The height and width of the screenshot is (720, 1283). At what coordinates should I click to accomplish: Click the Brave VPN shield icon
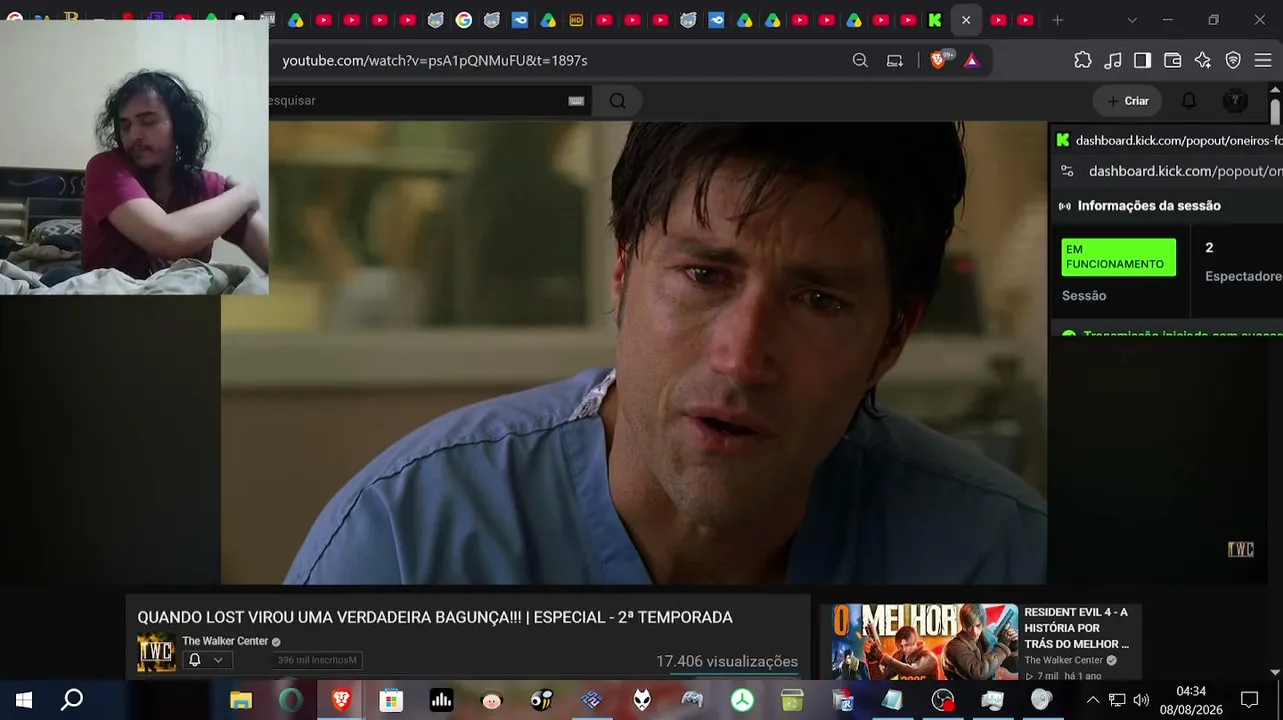(x=1233, y=60)
